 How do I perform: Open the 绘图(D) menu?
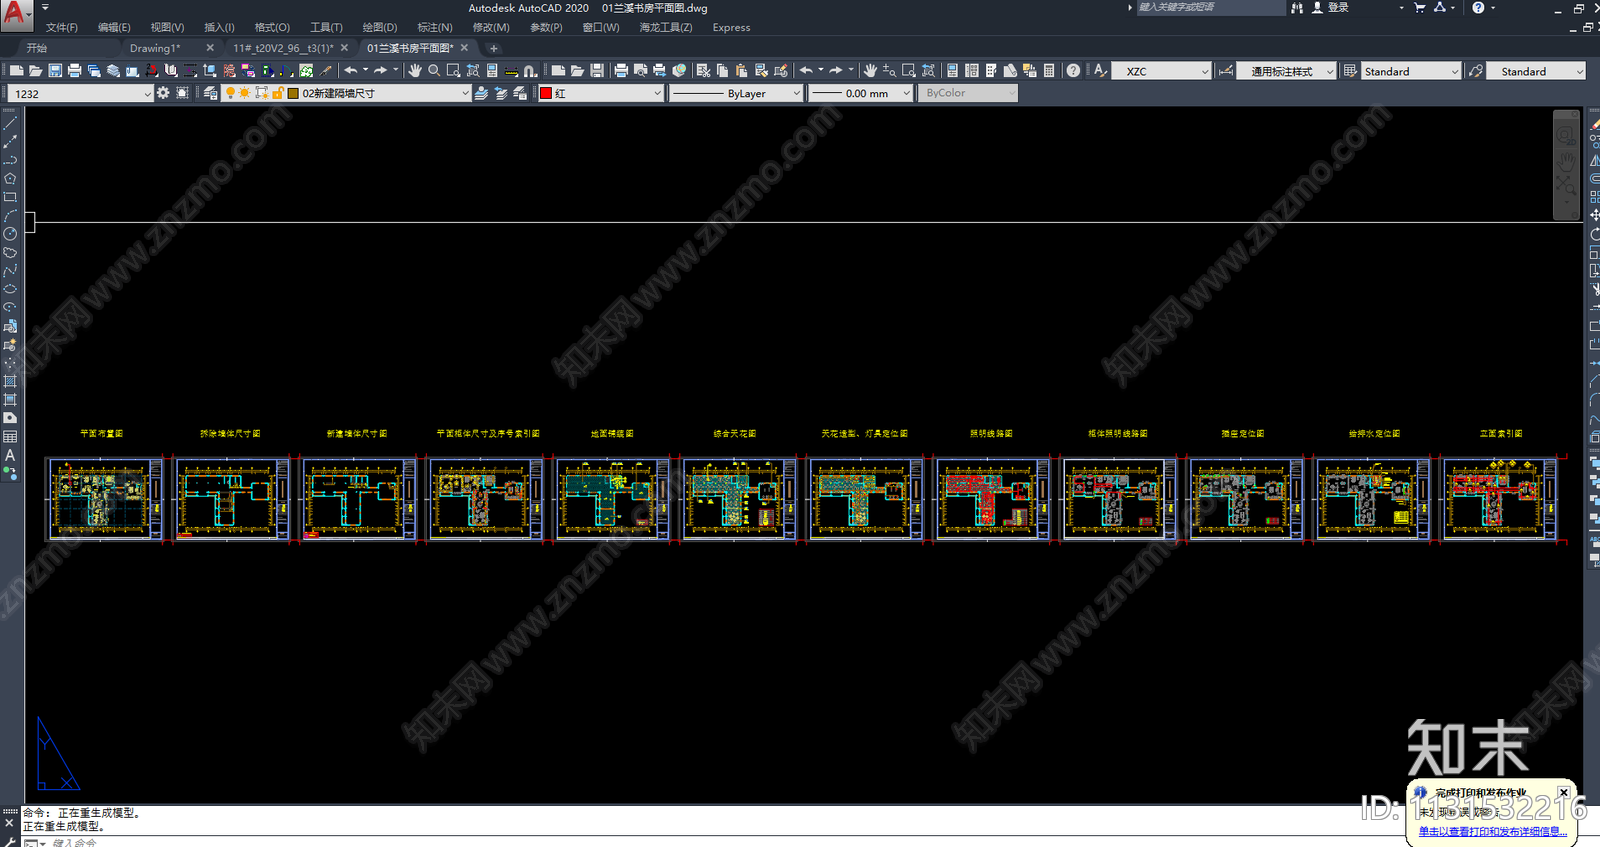click(380, 28)
